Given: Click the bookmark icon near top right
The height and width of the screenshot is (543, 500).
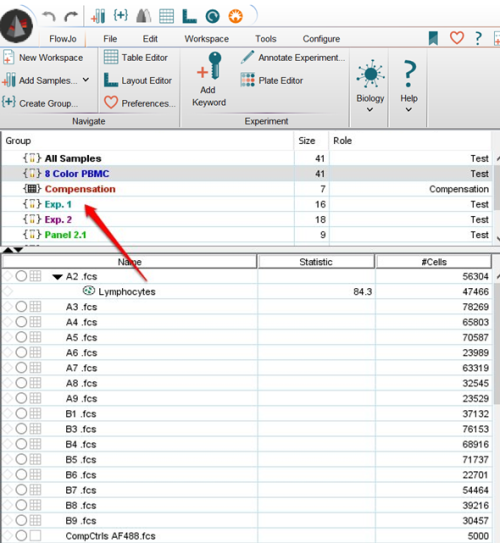Looking at the screenshot, I should [x=433, y=38].
